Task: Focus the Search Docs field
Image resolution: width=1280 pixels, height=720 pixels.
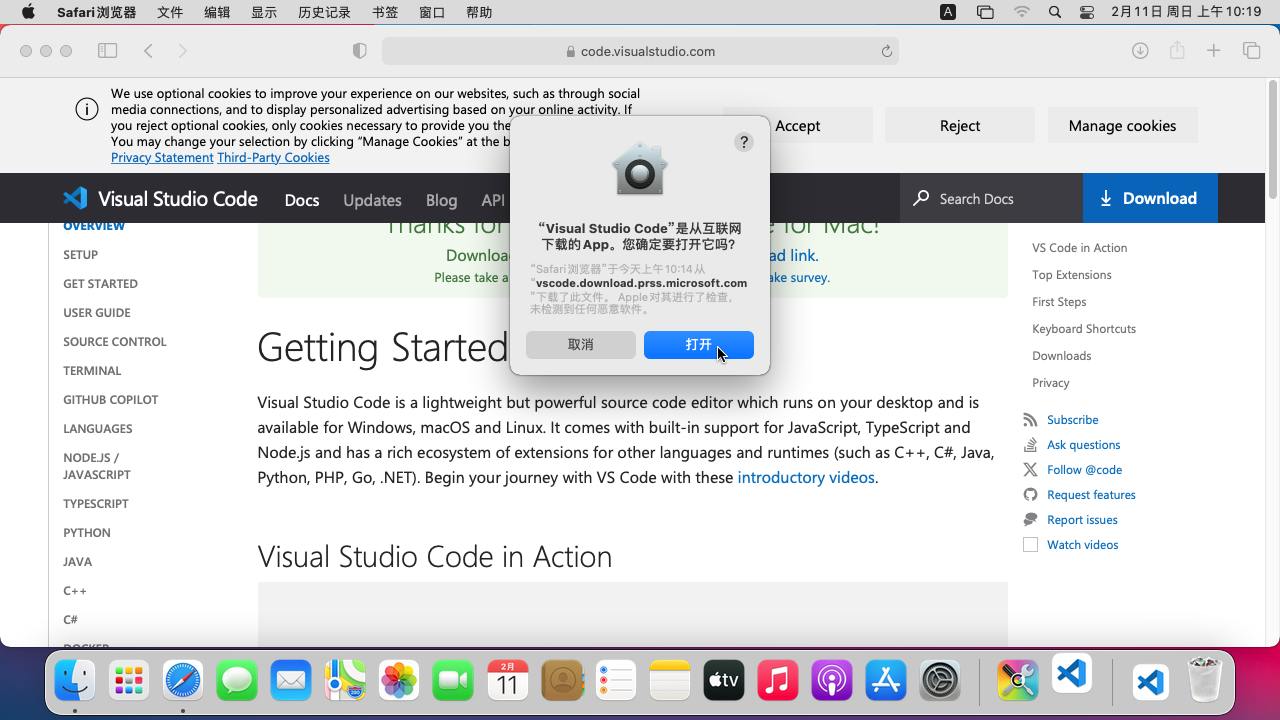Action: (x=991, y=198)
